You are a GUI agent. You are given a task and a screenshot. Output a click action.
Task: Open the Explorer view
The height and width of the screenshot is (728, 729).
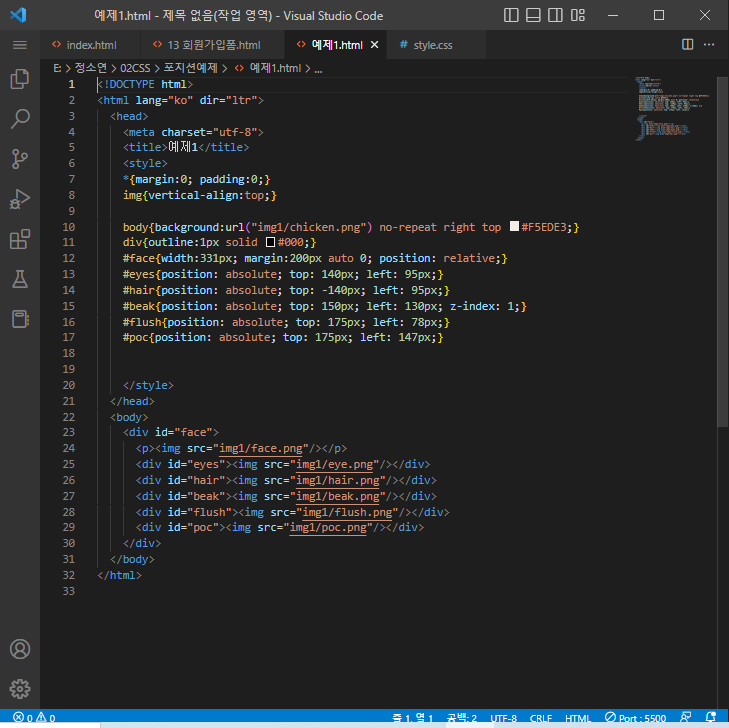coord(20,79)
